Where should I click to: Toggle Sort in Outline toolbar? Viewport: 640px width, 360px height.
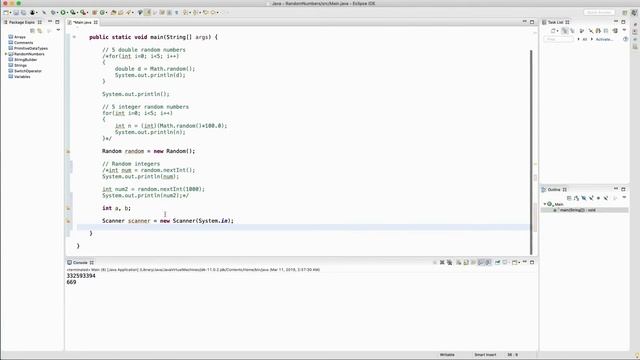[576, 198]
